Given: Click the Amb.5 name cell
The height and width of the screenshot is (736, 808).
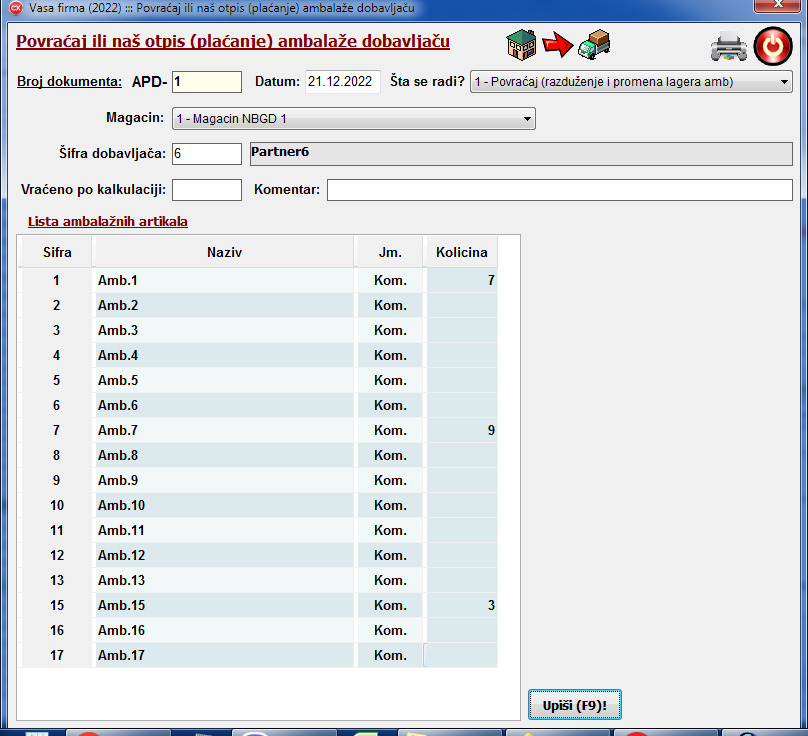Looking at the screenshot, I should (x=224, y=380).
